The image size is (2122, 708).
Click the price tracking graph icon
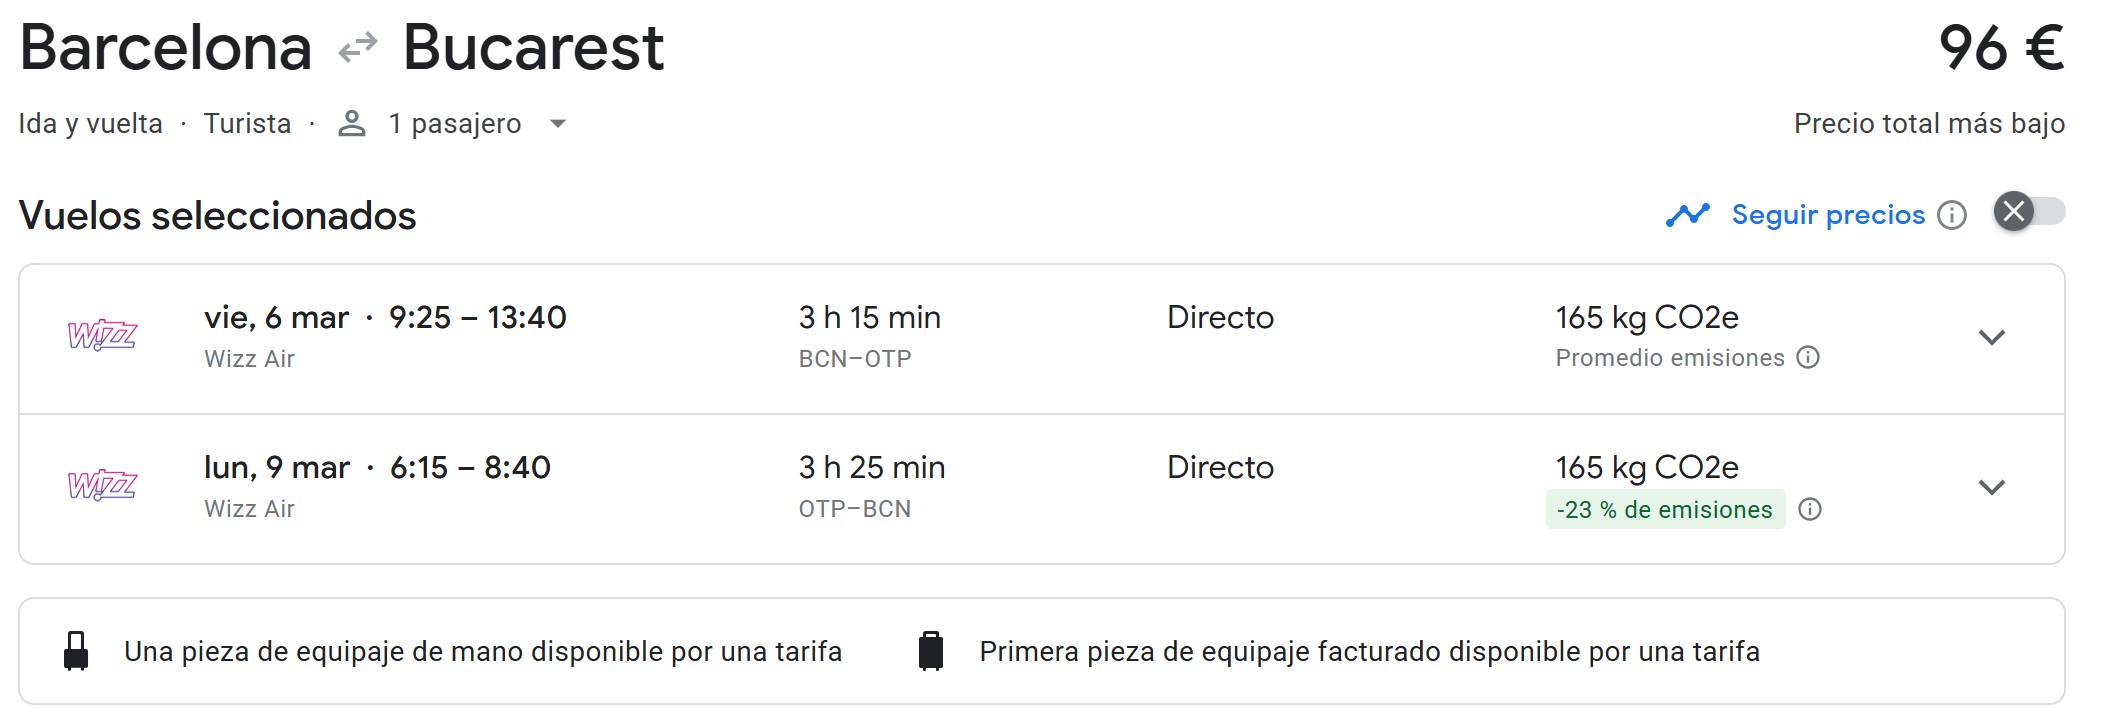1687,215
